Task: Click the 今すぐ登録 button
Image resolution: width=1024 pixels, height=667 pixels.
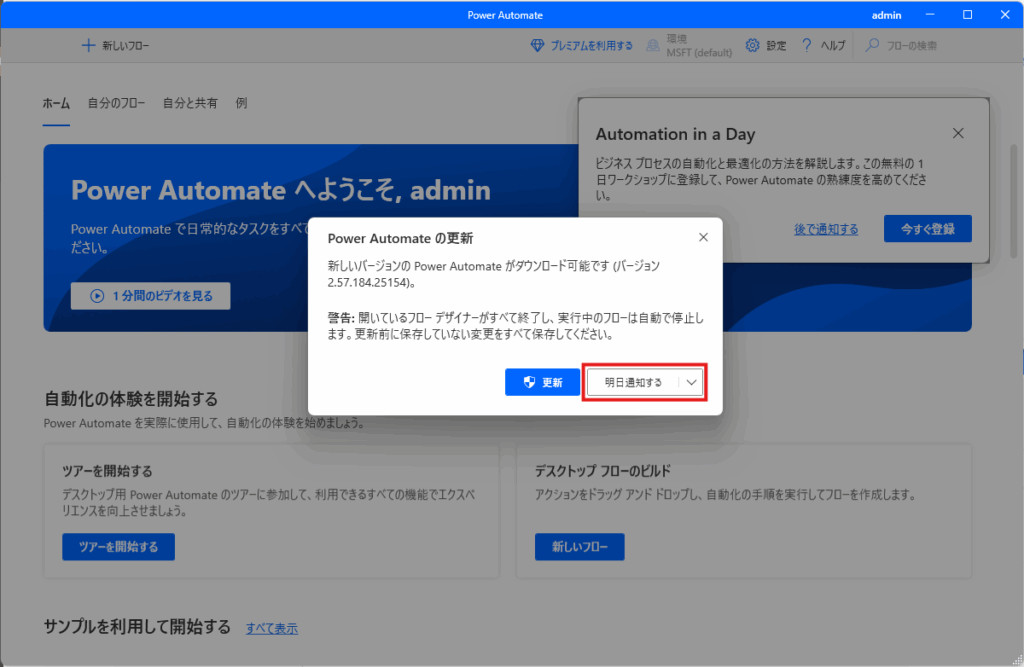Action: tap(927, 229)
